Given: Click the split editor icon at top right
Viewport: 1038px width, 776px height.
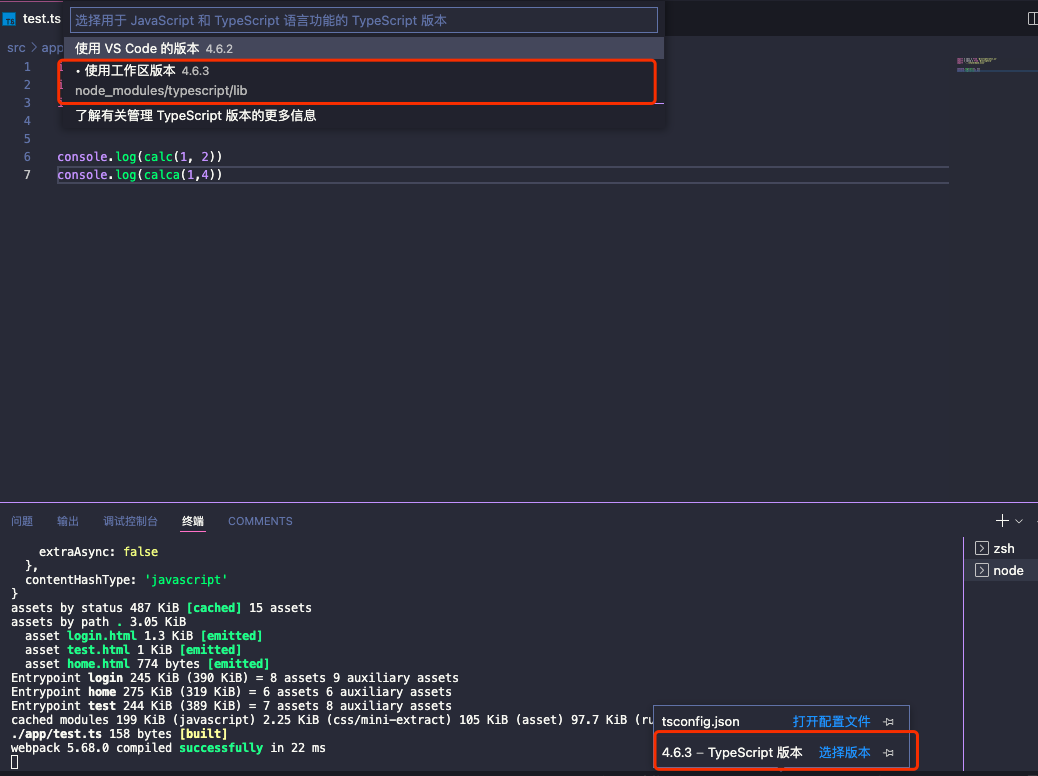Looking at the screenshot, I should click(x=1032, y=19).
